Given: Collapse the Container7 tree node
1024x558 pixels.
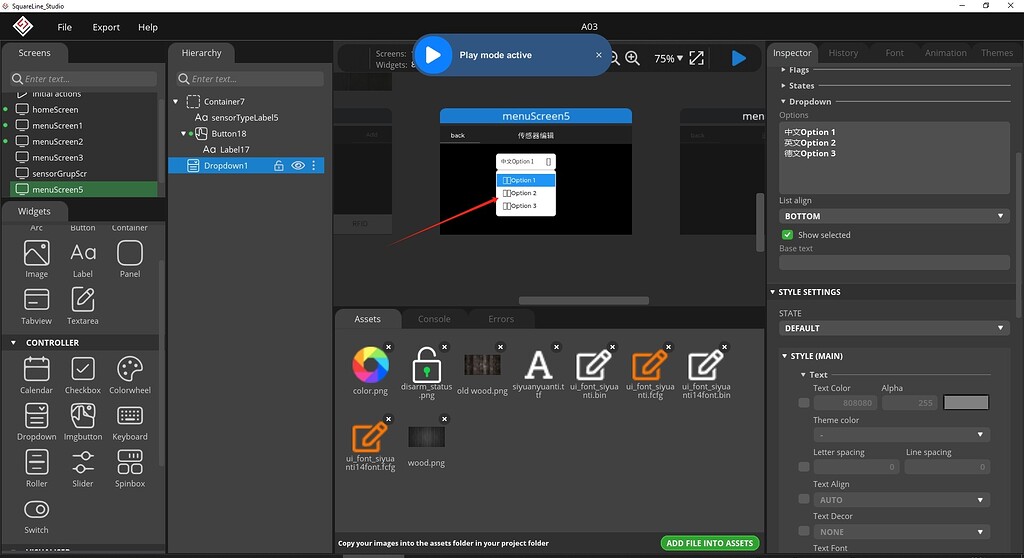Looking at the screenshot, I should click(177, 102).
